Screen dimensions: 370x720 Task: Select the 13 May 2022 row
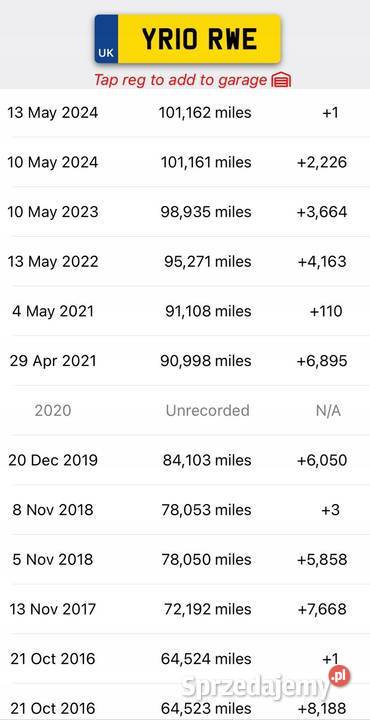point(185,261)
